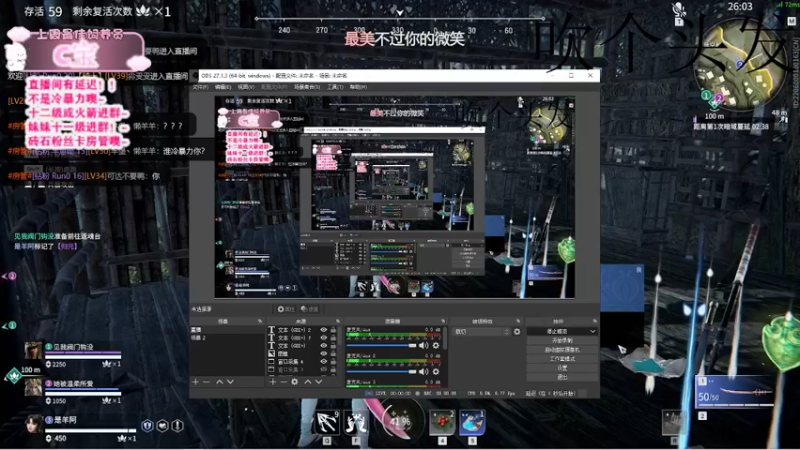The width and height of the screenshot is (800, 450).
Task: Move the scene up with the arrow
Action: click(219, 382)
